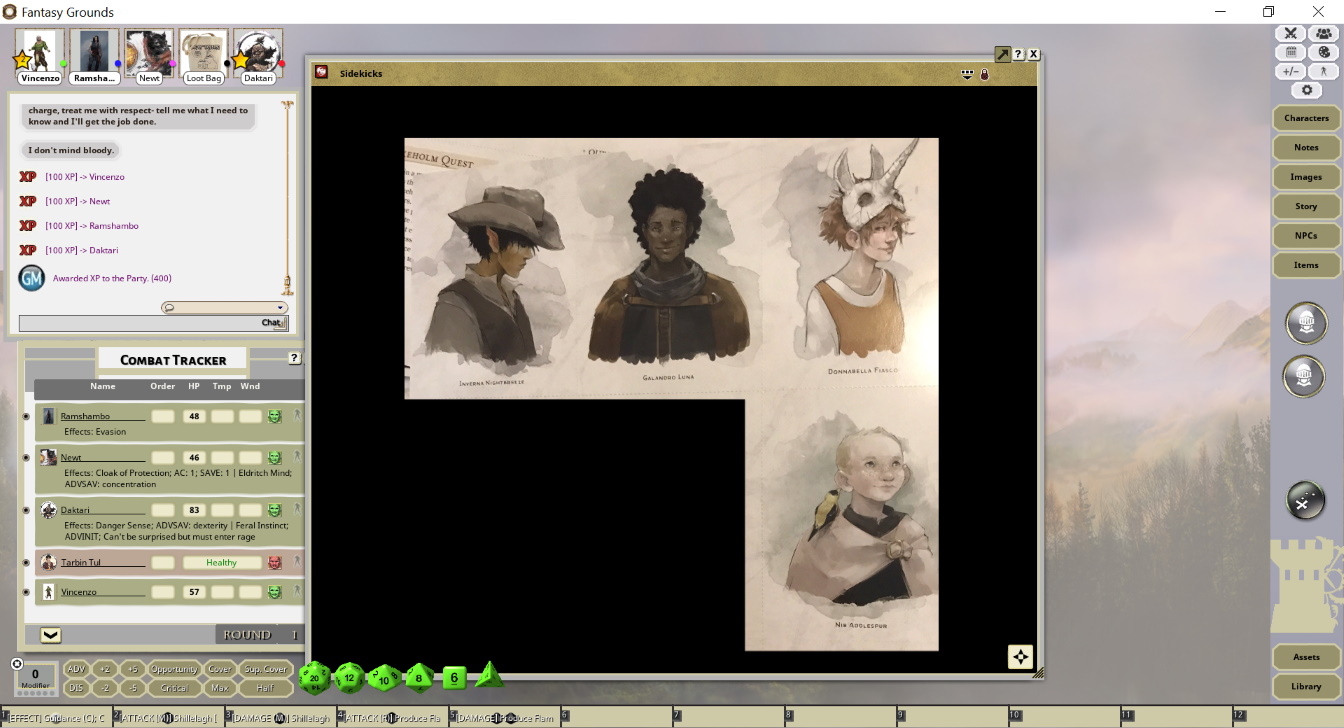Screen dimensions: 1344x728
Task: Toggle Ramshambo's active turn indicator dot
Action: click(x=26, y=416)
